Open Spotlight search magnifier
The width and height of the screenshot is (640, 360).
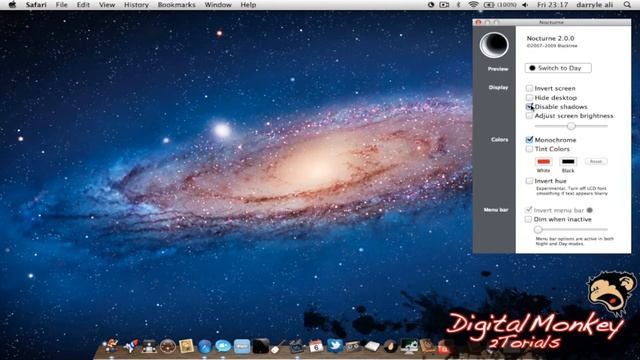[627, 5]
